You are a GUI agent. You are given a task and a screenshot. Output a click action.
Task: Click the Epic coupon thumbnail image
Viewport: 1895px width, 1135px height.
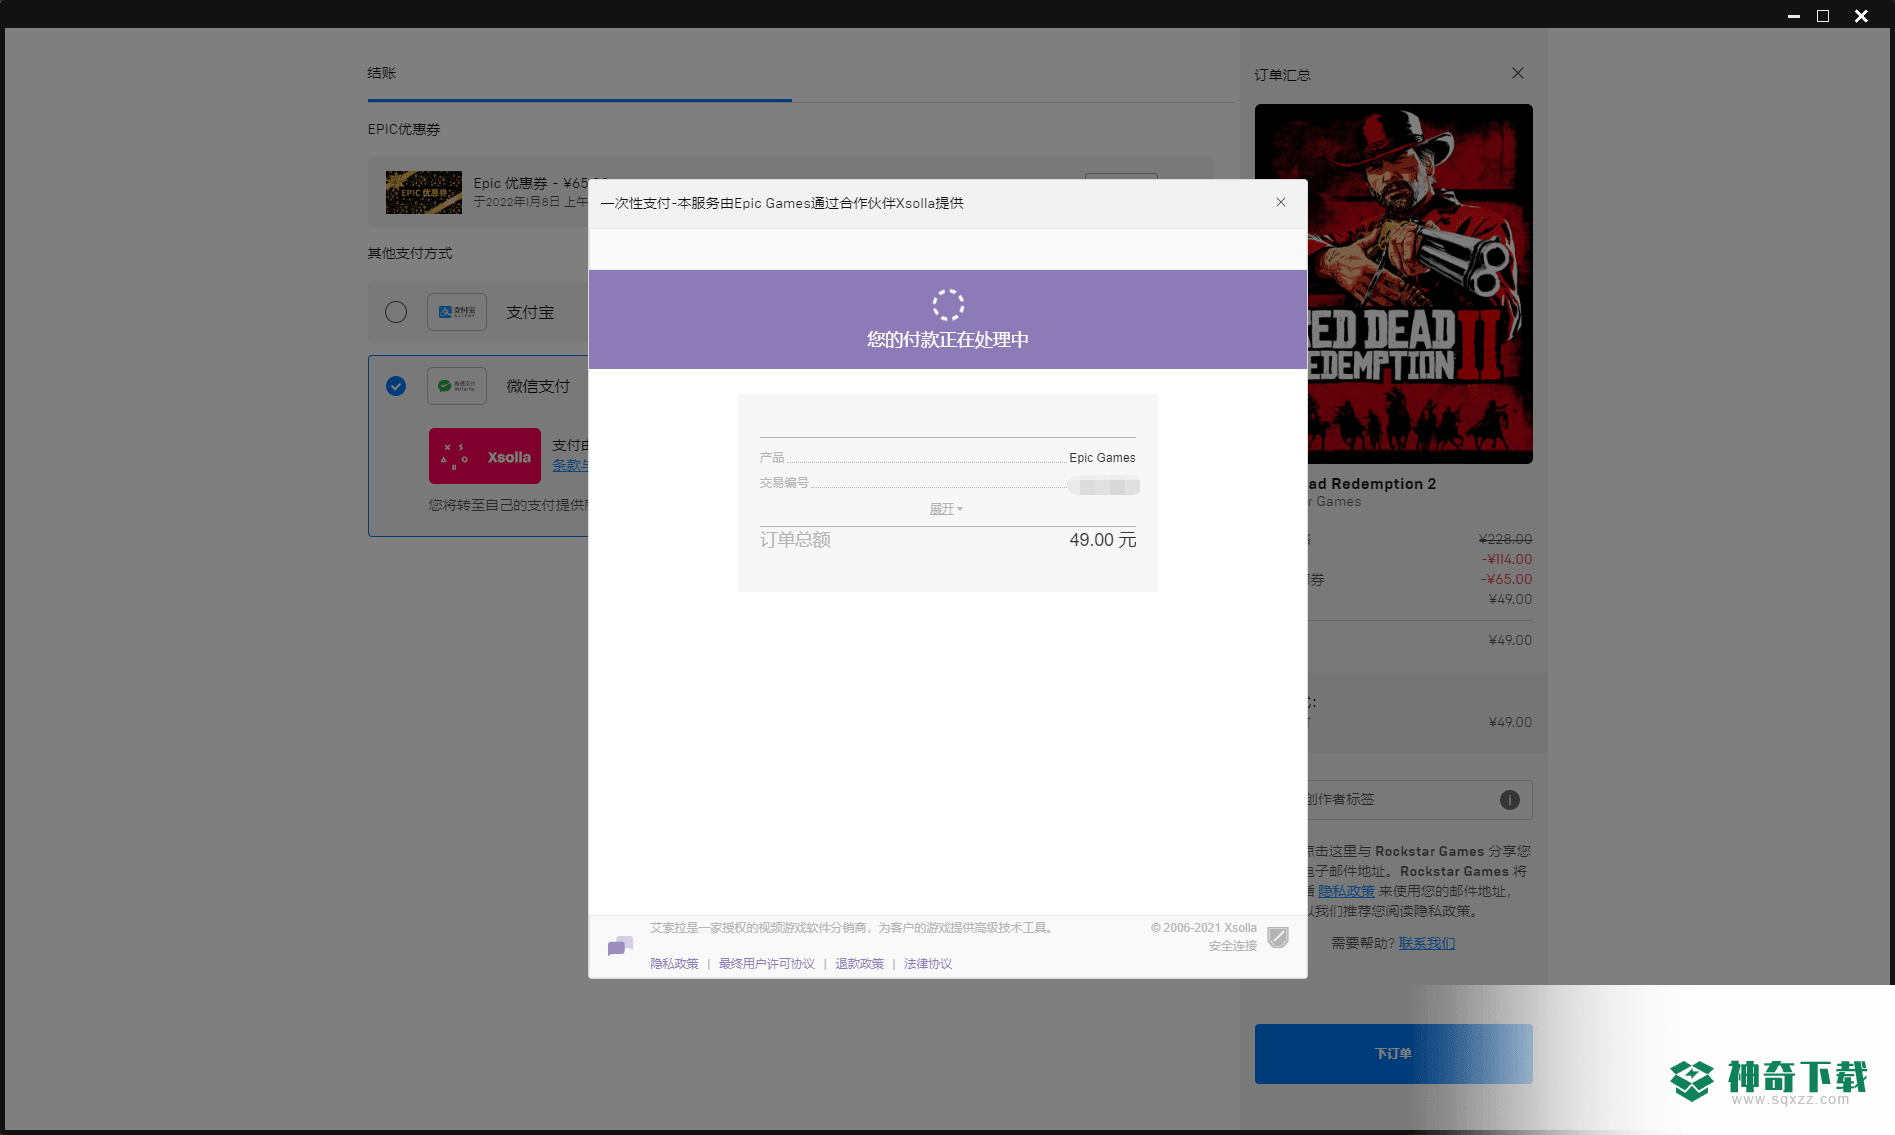click(424, 192)
